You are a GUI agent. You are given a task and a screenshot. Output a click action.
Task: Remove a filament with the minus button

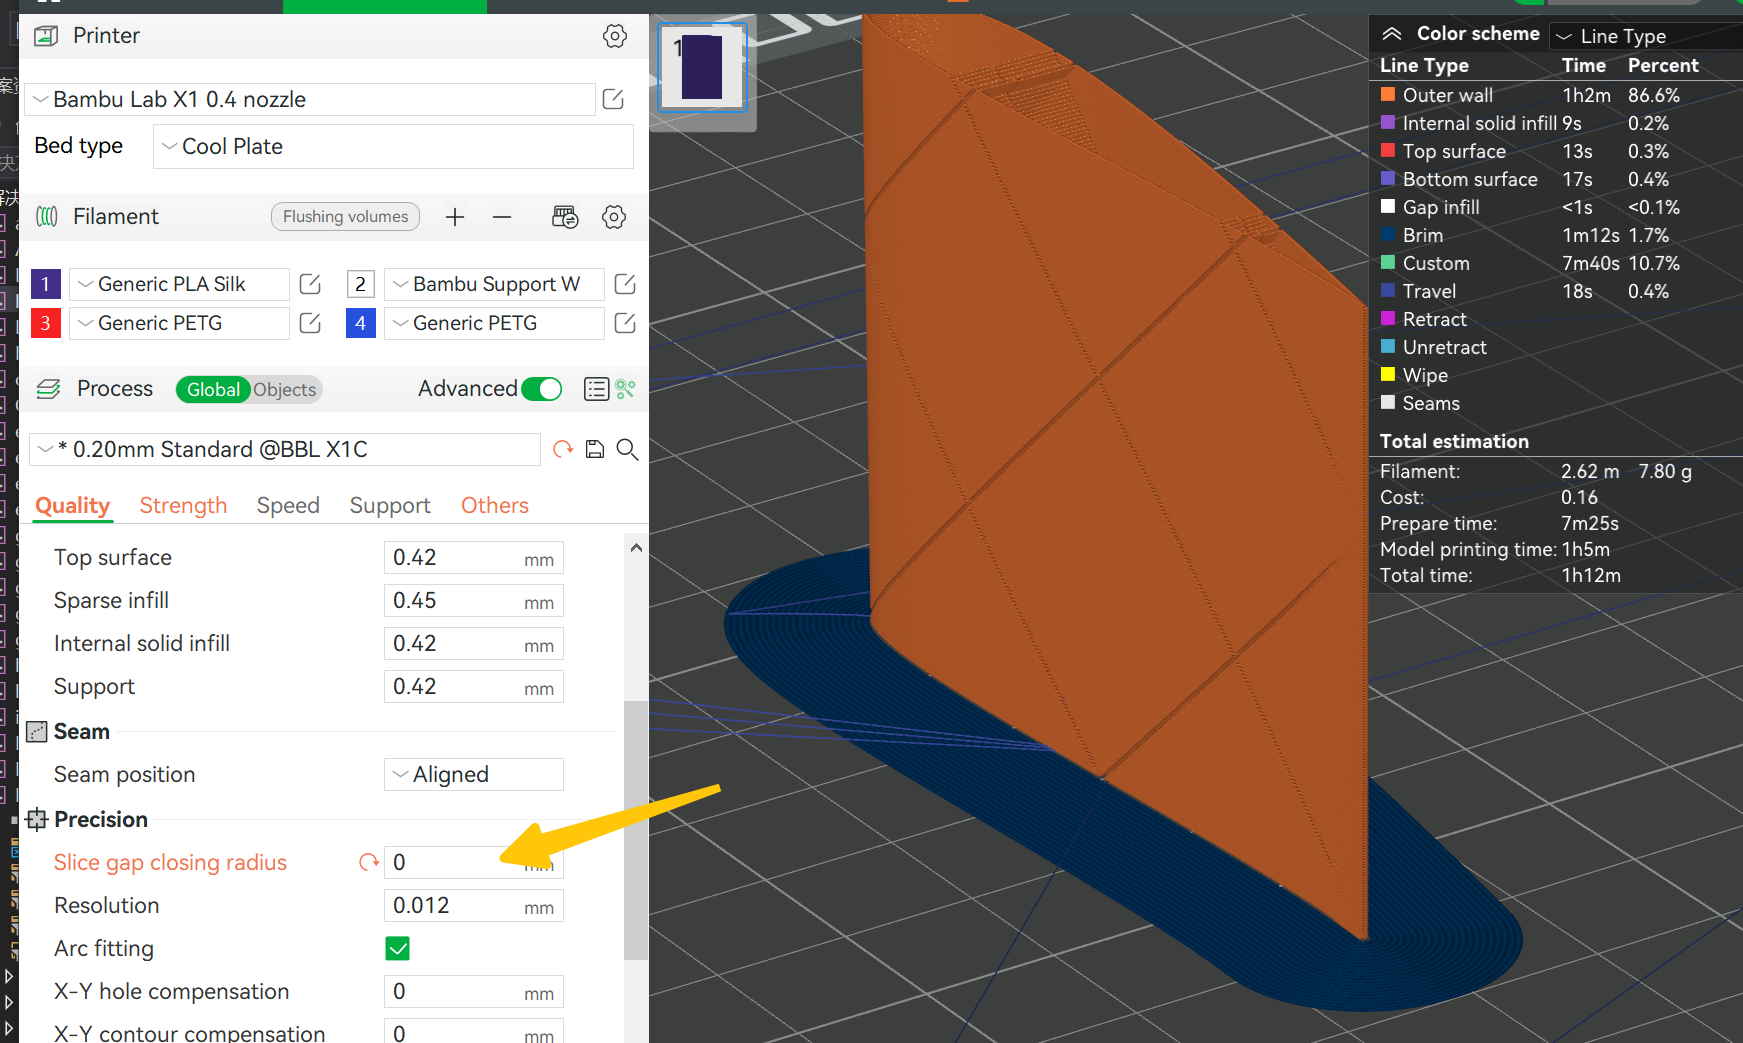(501, 216)
